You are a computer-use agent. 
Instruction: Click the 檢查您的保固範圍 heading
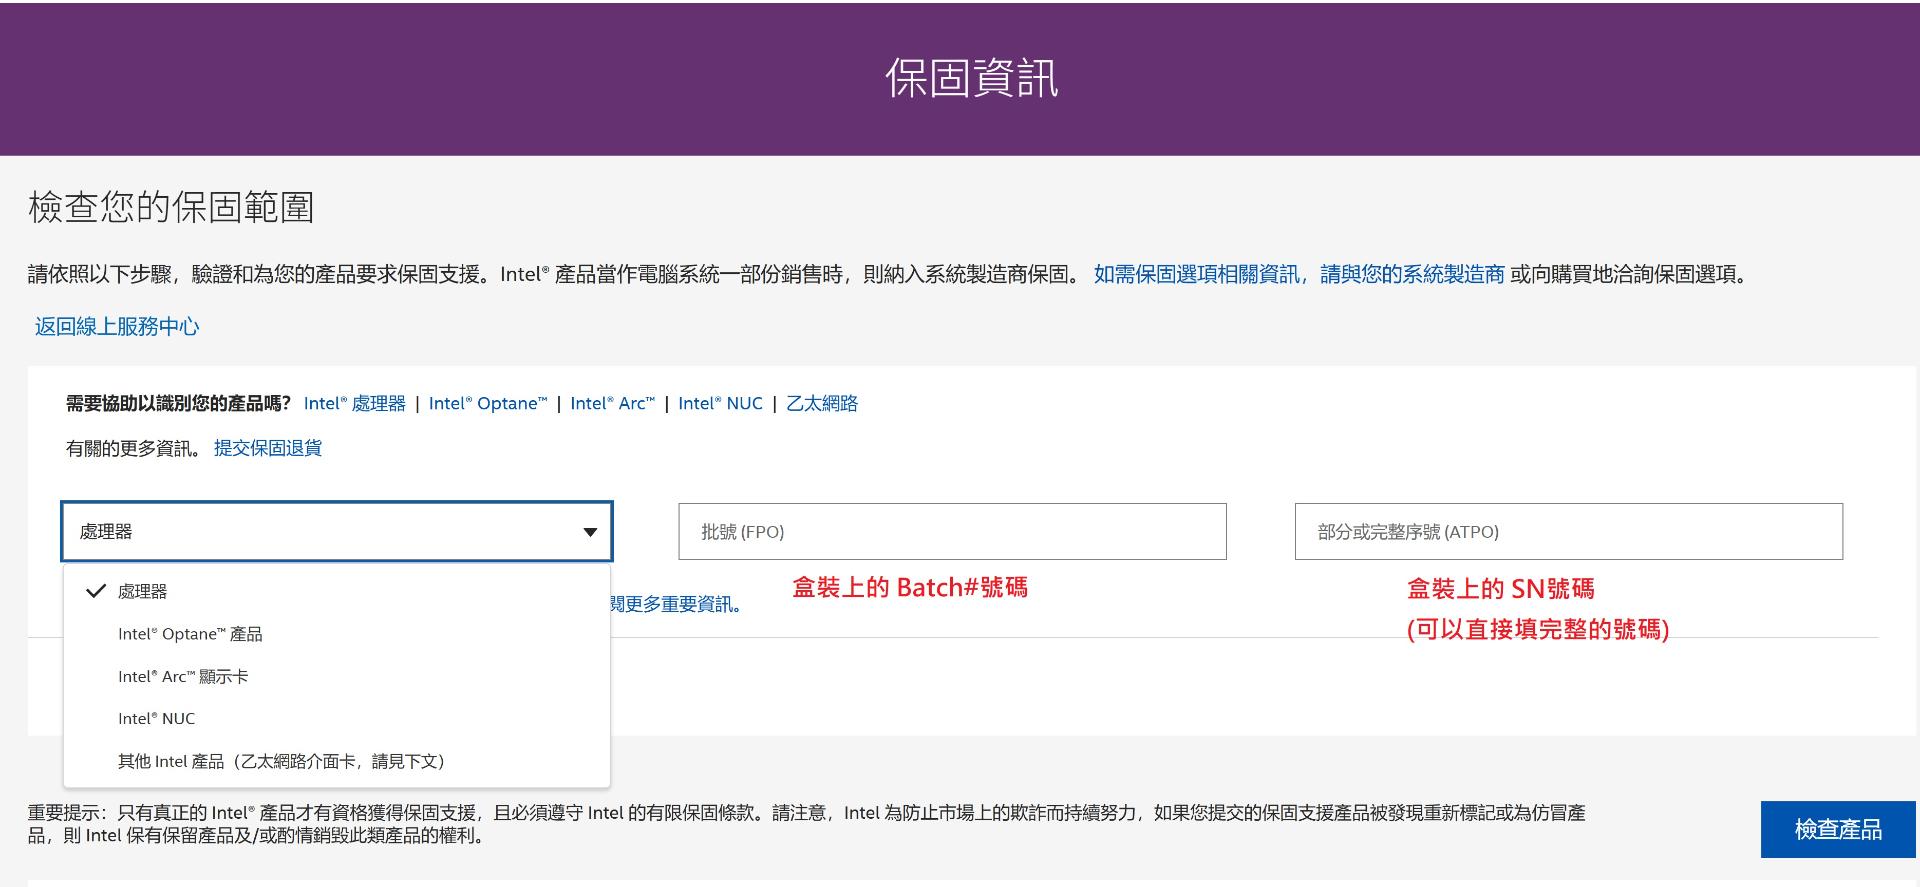pos(171,207)
